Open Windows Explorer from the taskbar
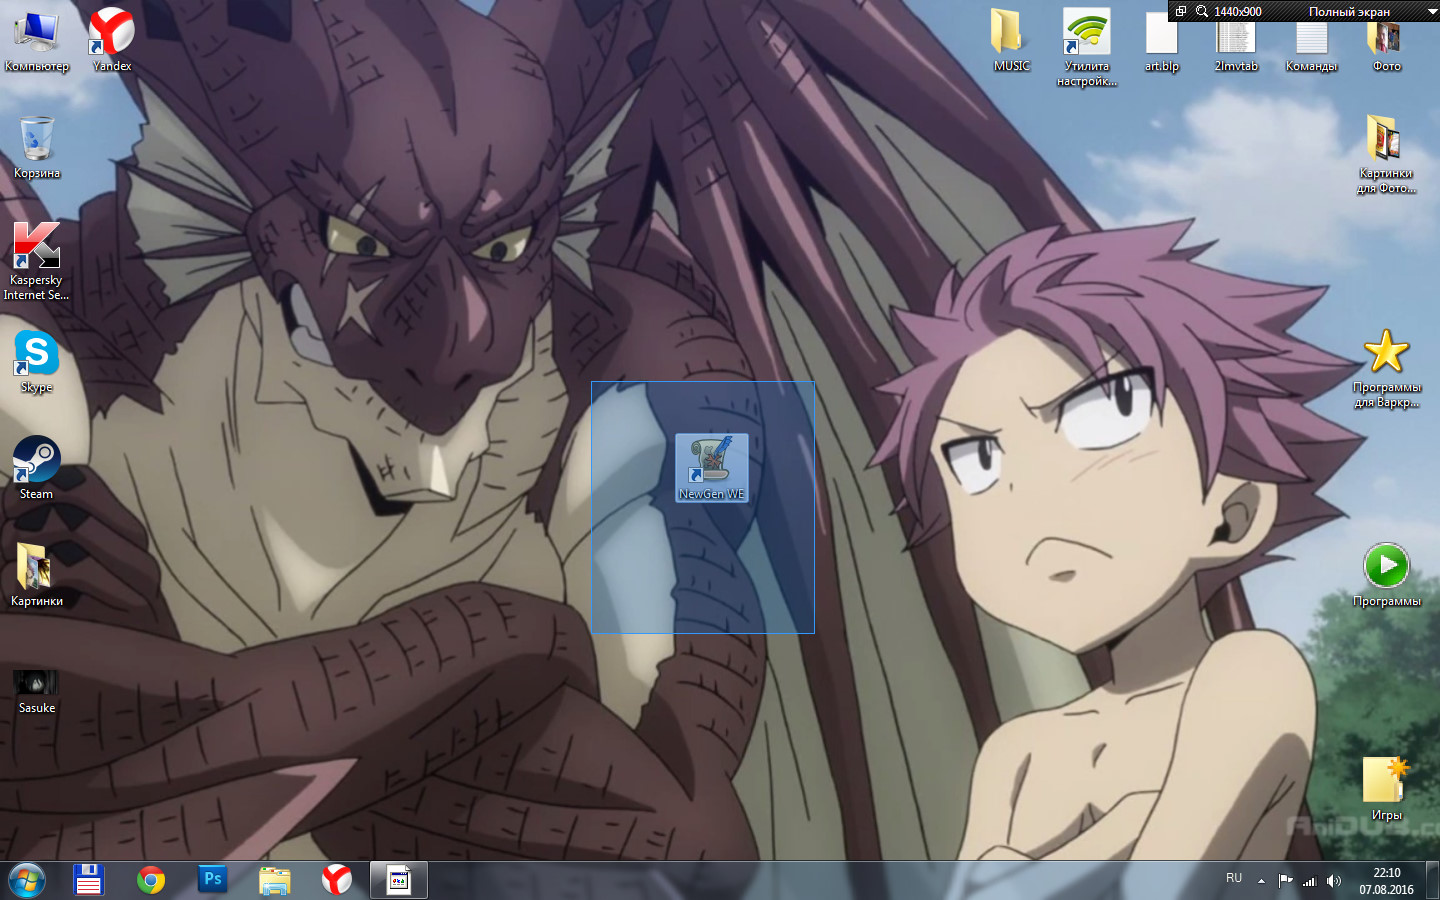Image resolution: width=1440 pixels, height=900 pixels. tap(275, 880)
